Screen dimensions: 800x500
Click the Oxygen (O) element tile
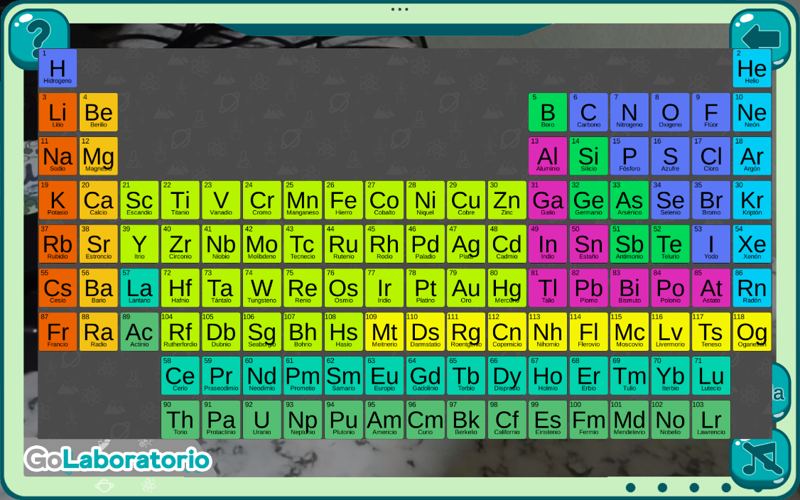point(670,112)
